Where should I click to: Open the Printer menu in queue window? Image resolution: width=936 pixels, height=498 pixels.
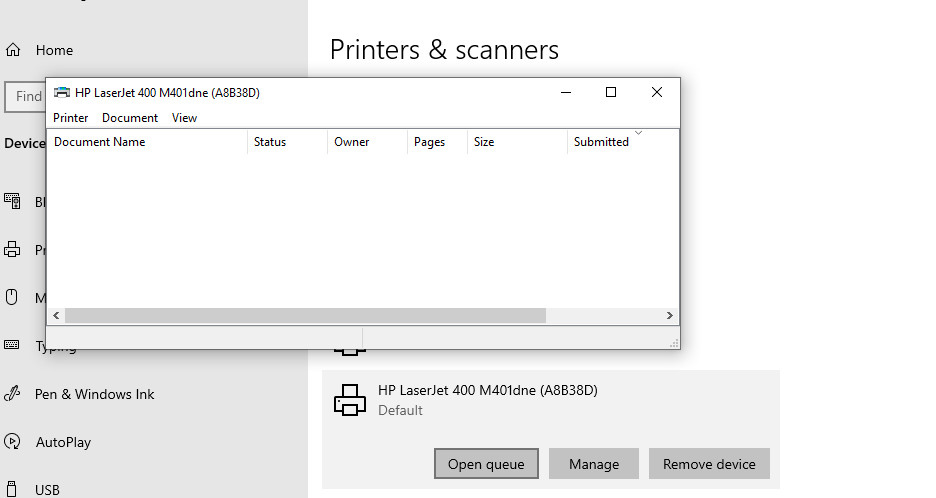click(70, 118)
